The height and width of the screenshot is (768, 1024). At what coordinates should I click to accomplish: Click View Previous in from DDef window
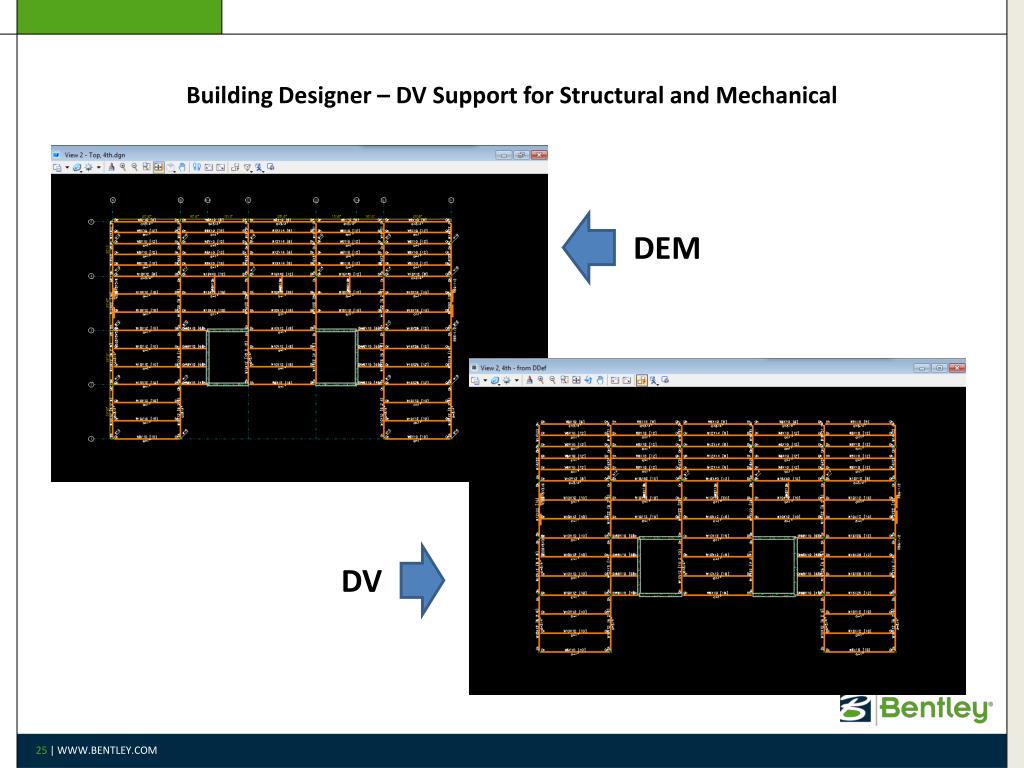tap(615, 380)
